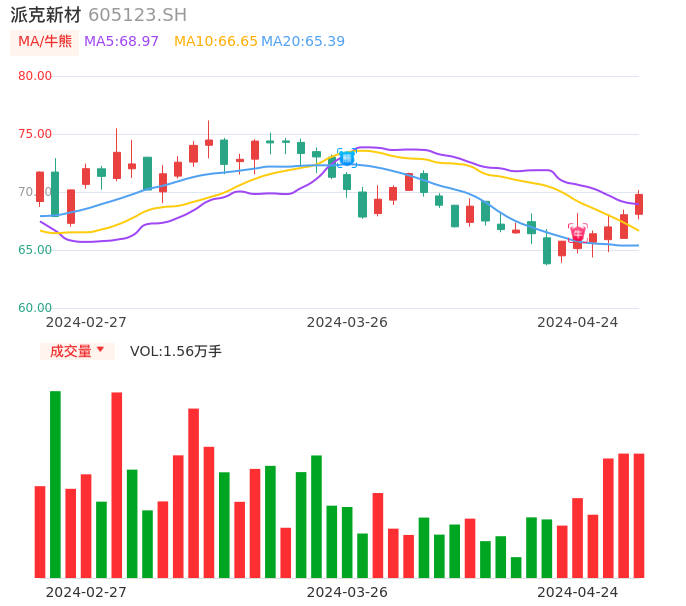Click the 65.00 price axis label
686x606 pixels.
pos(35,250)
